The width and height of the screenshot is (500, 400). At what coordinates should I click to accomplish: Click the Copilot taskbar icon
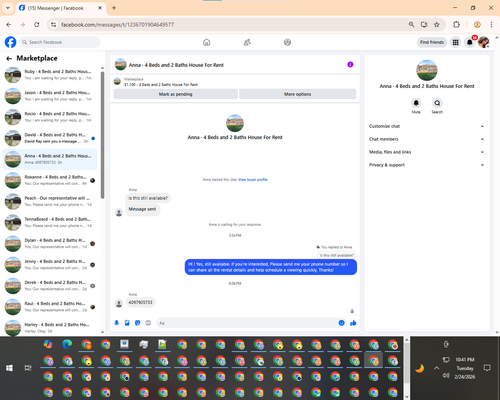tap(48, 344)
